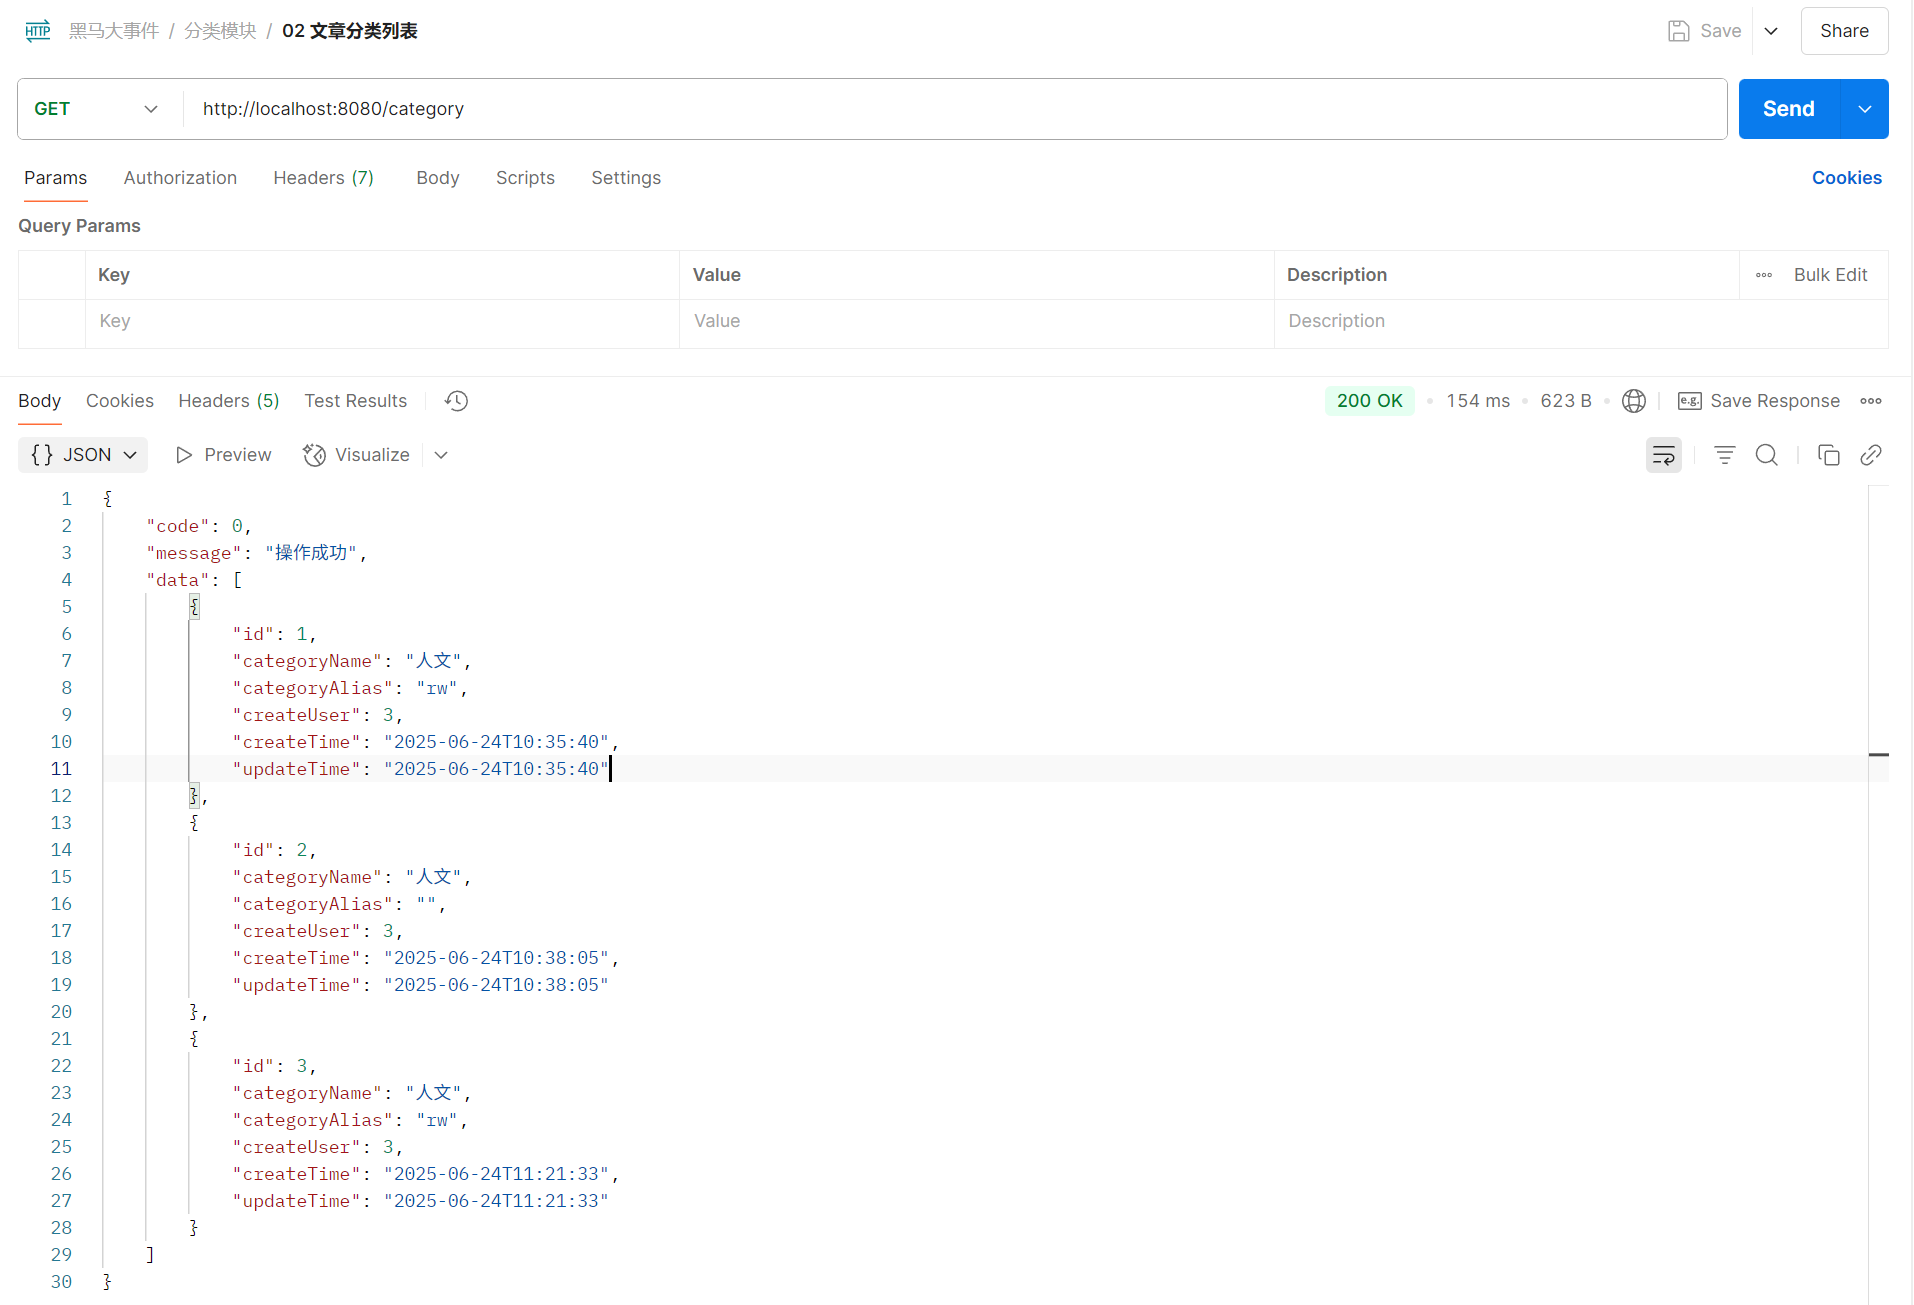Open the Cookies link
The width and height of the screenshot is (1914, 1305).
point(1846,178)
